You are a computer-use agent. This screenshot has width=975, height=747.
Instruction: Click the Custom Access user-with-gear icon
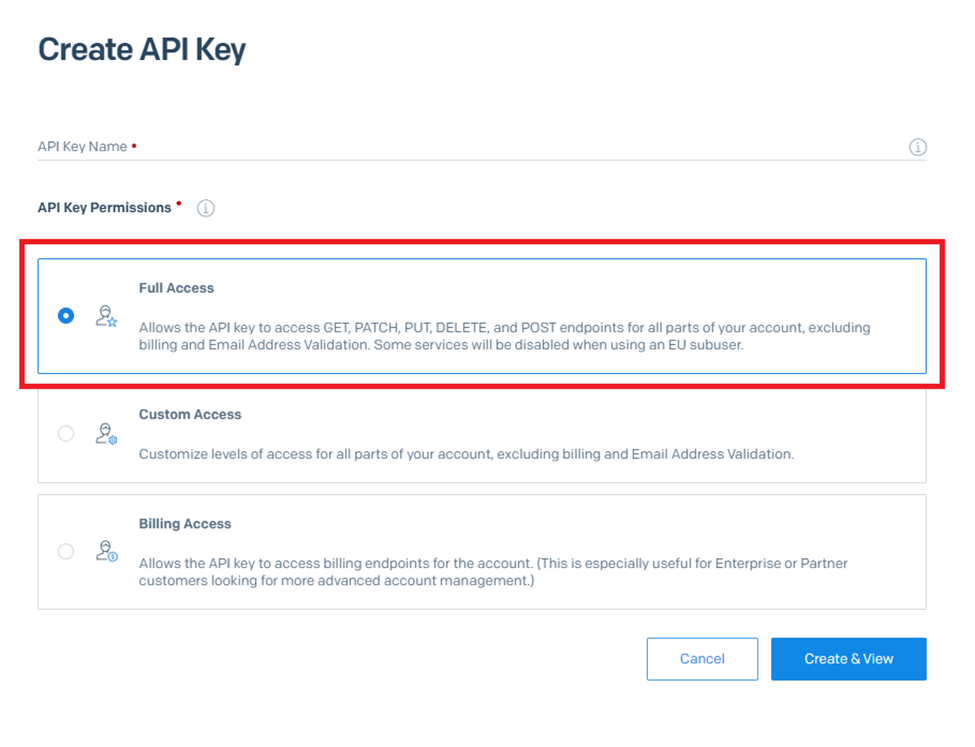pyautogui.click(x=106, y=434)
